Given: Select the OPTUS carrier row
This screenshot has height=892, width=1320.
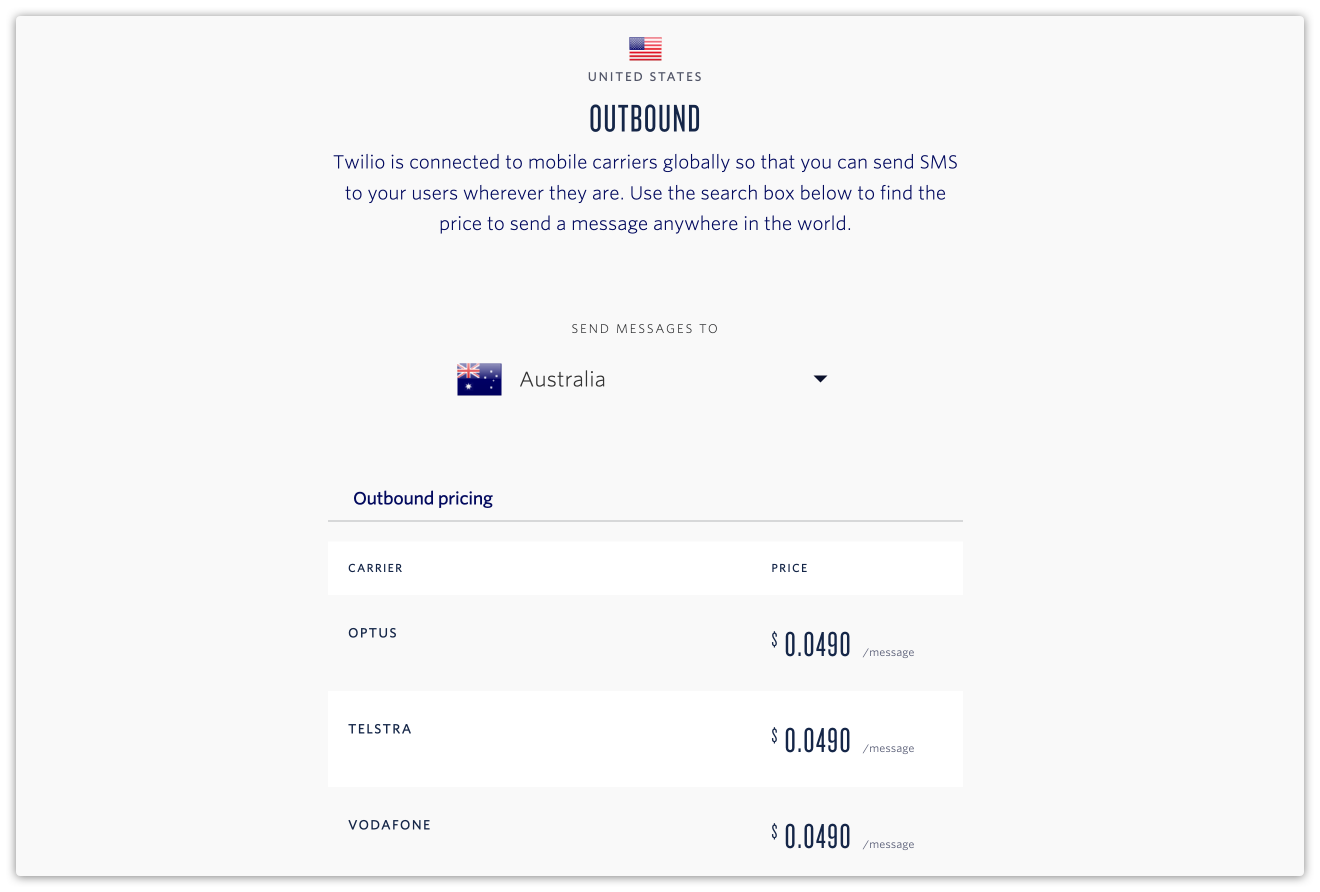Looking at the screenshot, I should (x=645, y=643).
